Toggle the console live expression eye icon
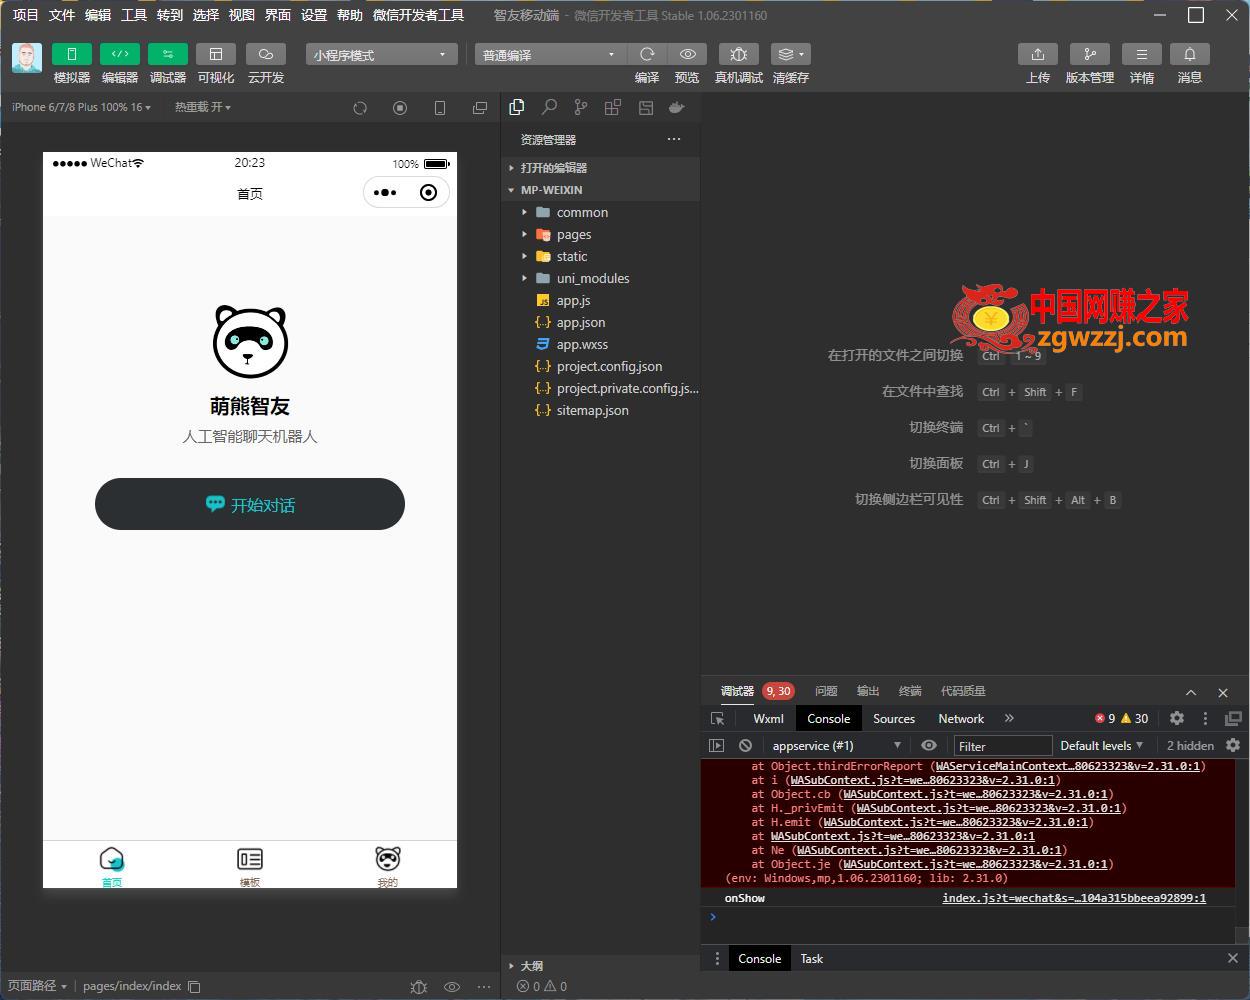The height and width of the screenshot is (1000, 1250). tap(929, 745)
